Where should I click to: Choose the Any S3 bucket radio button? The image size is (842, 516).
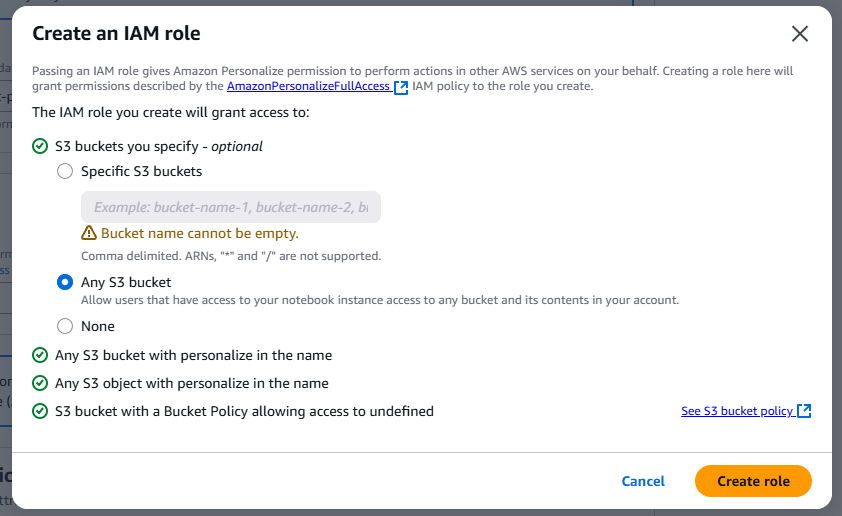coord(65,282)
